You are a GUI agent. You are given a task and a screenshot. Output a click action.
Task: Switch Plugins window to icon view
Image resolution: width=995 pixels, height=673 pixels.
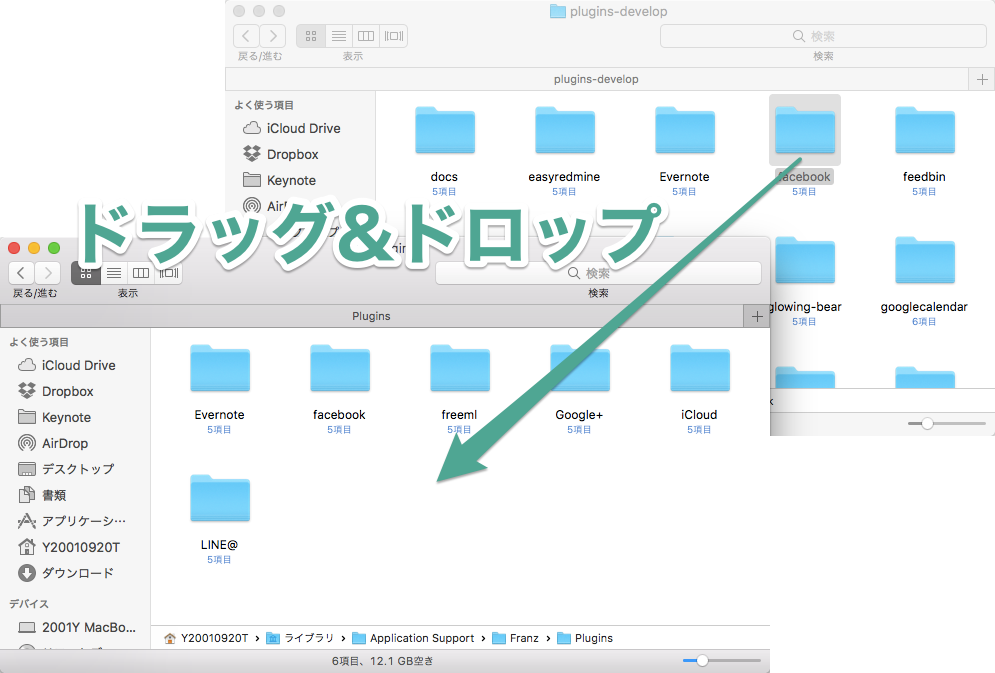[x=86, y=273]
